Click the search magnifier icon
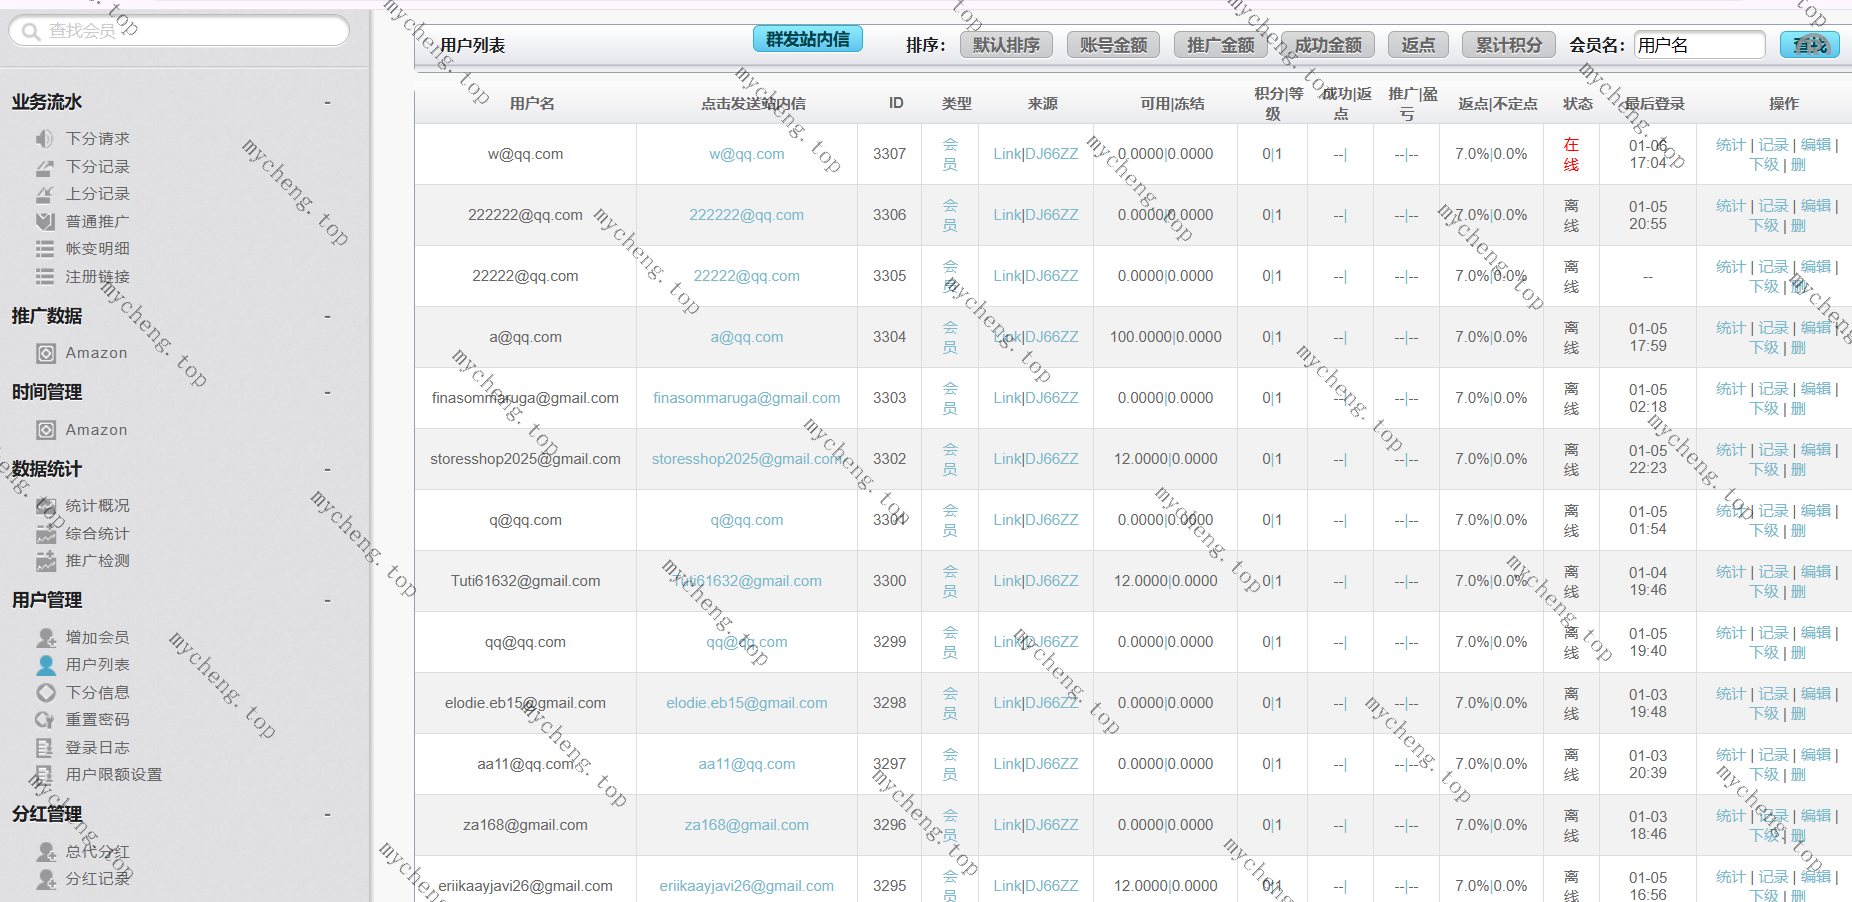 pyautogui.click(x=31, y=32)
